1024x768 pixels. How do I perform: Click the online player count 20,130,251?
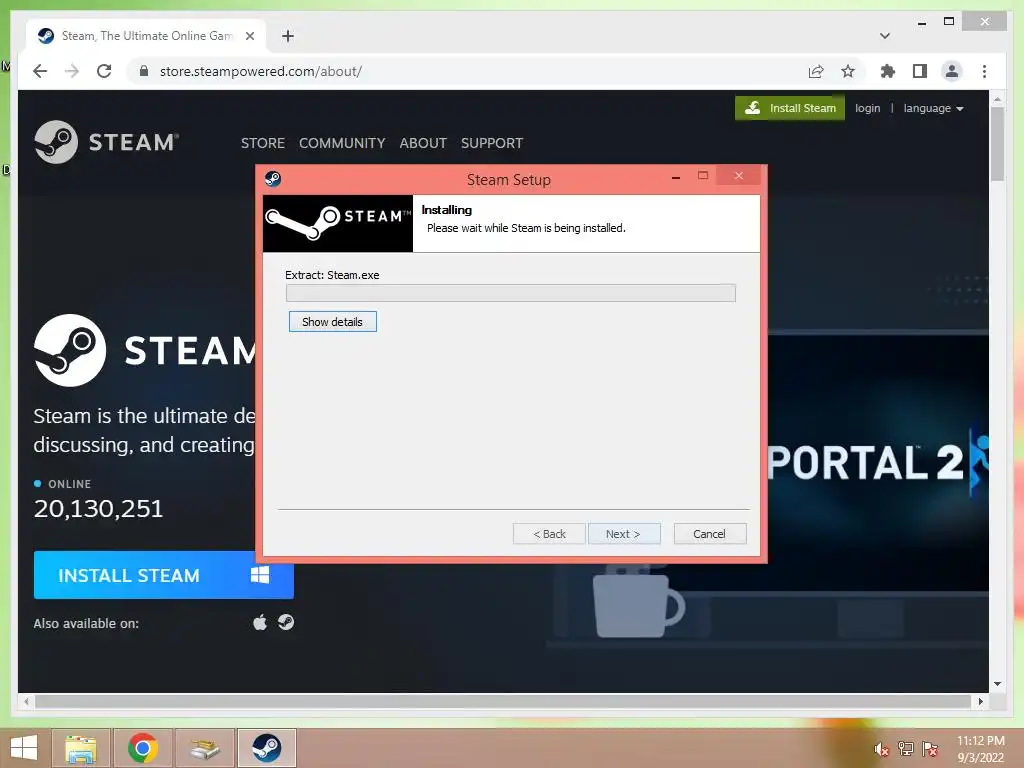(x=98, y=508)
